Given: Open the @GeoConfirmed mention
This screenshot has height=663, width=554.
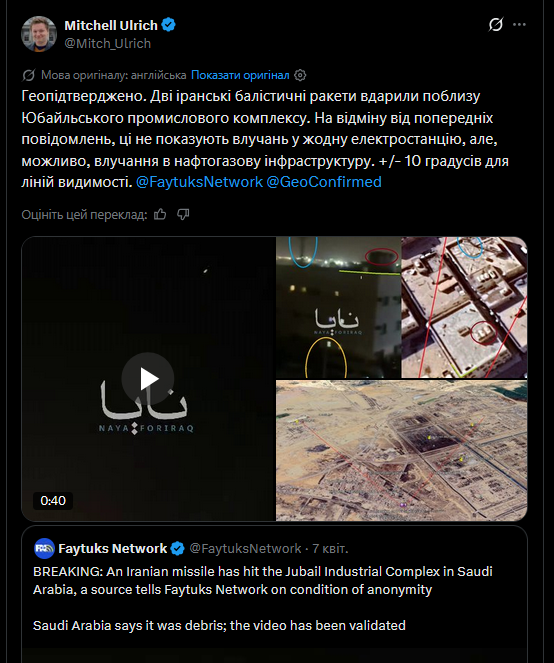Looking at the screenshot, I should point(324,182).
